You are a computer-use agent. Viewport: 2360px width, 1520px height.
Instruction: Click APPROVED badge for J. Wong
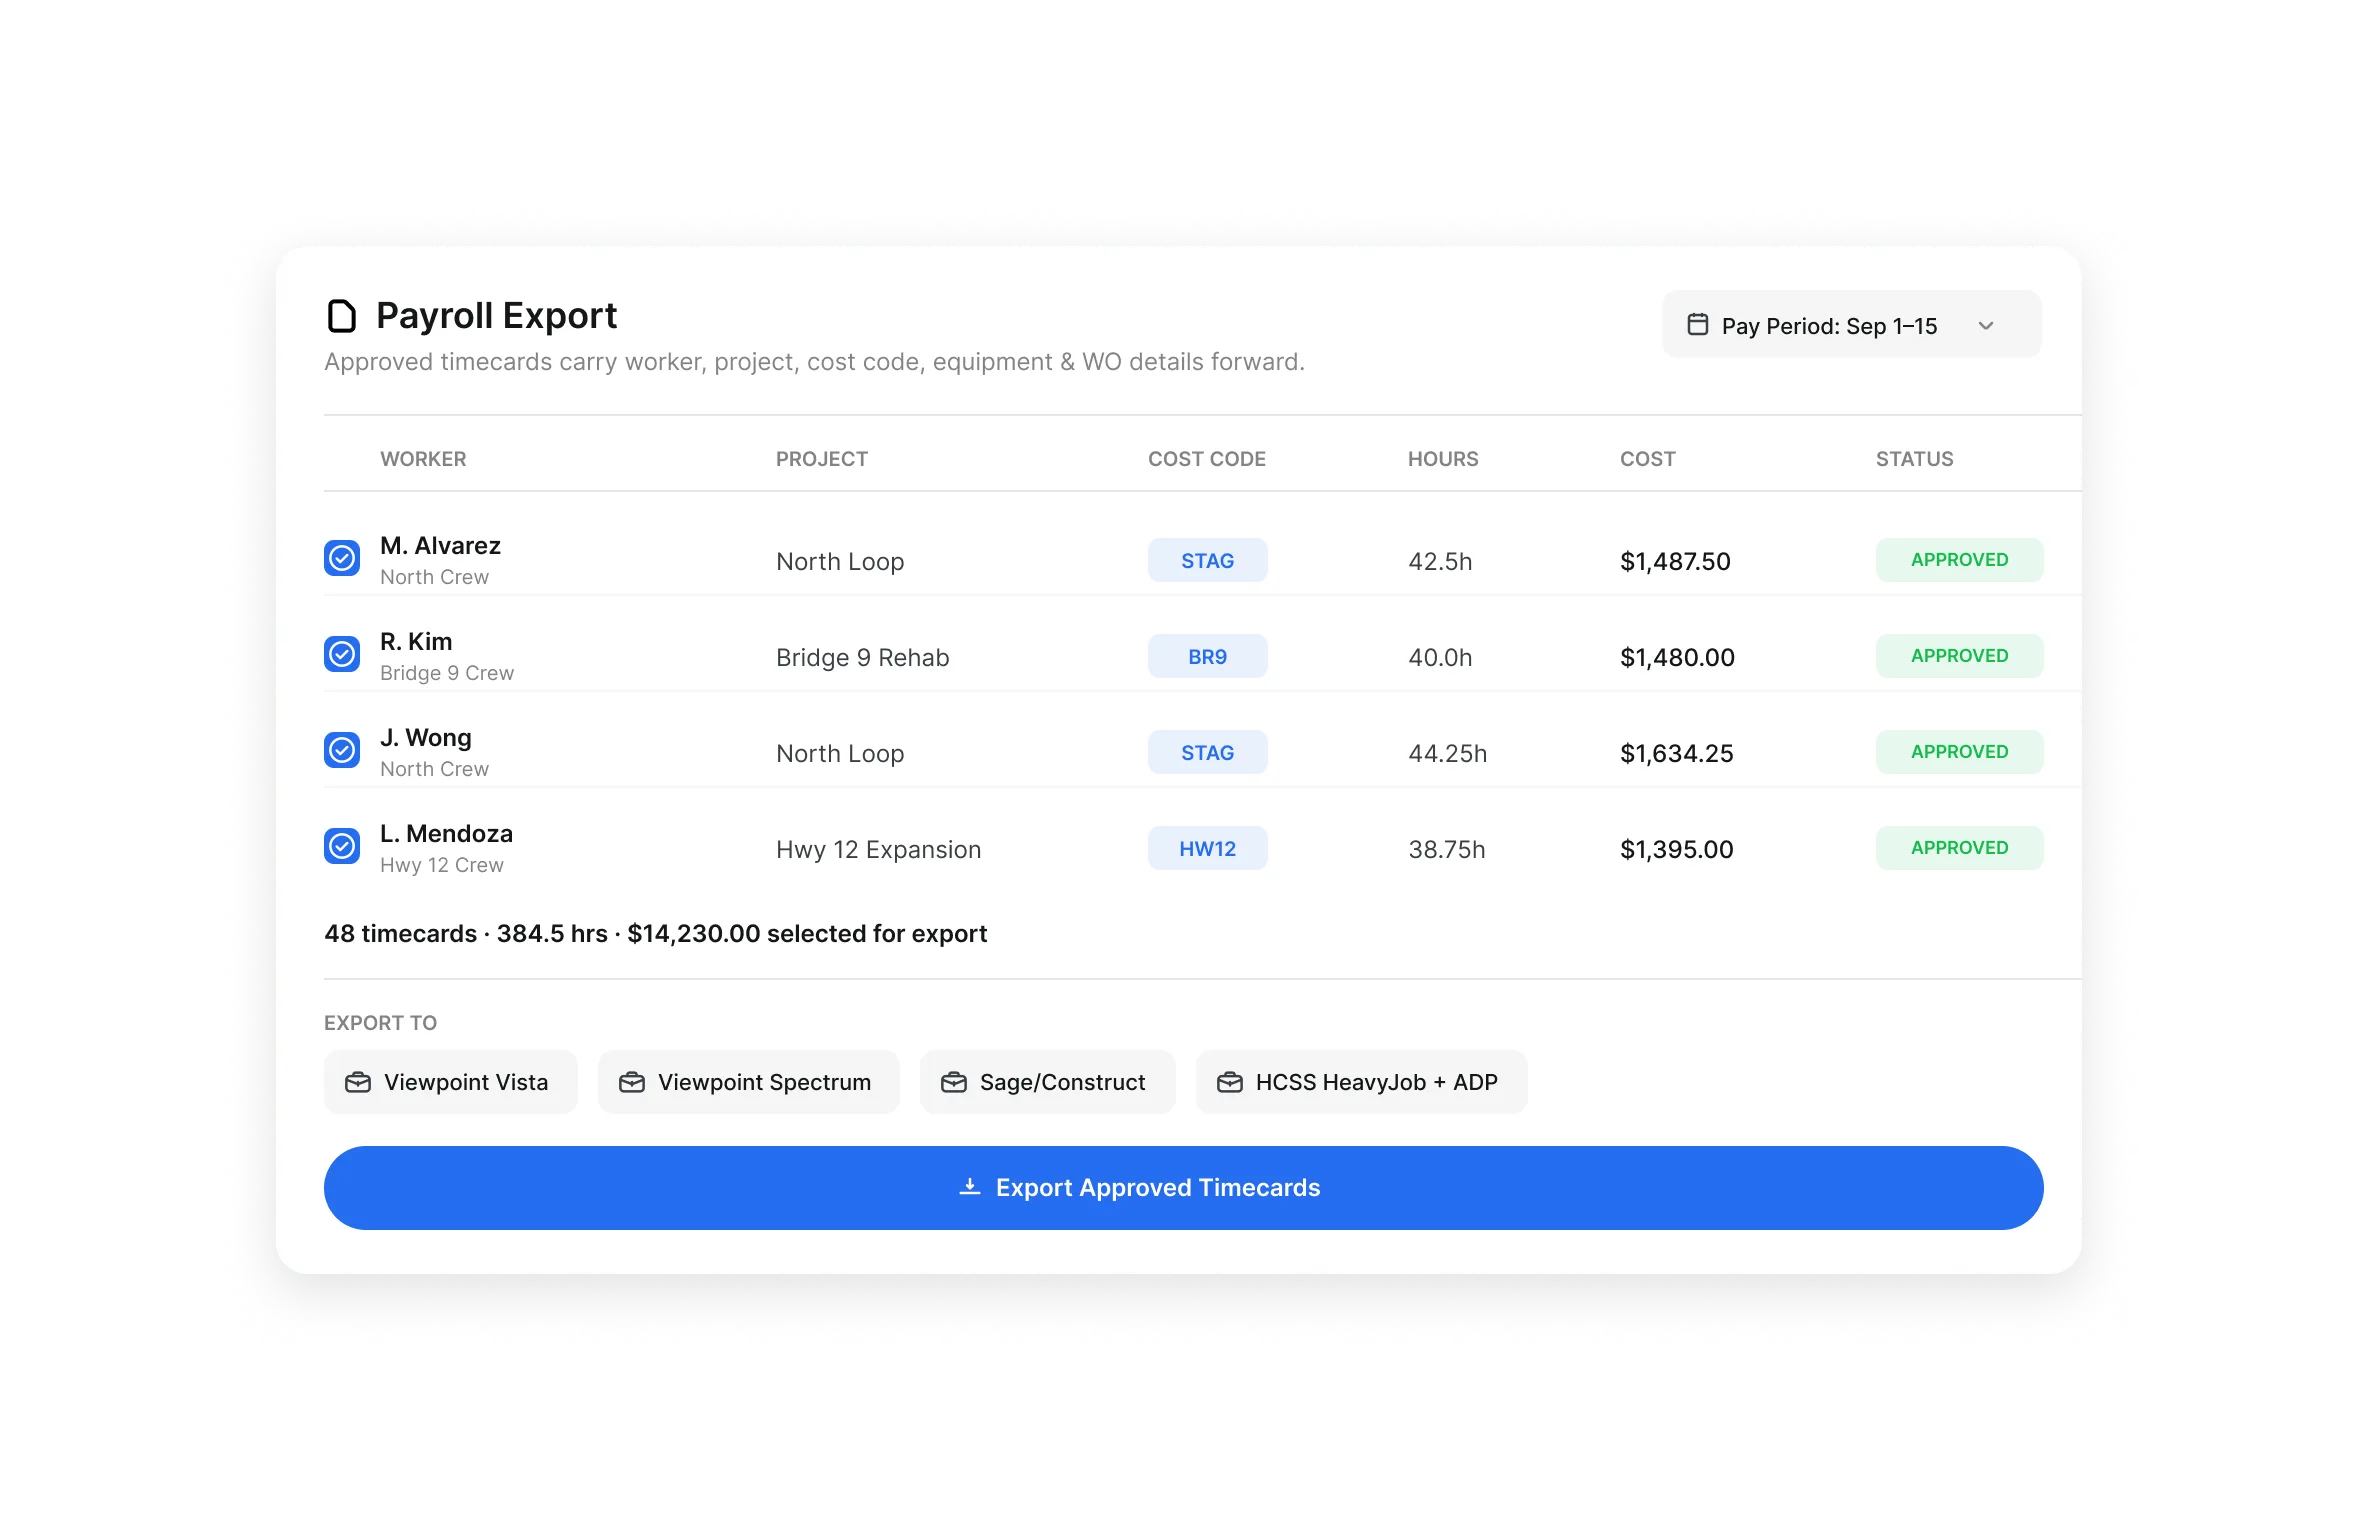[1959, 752]
